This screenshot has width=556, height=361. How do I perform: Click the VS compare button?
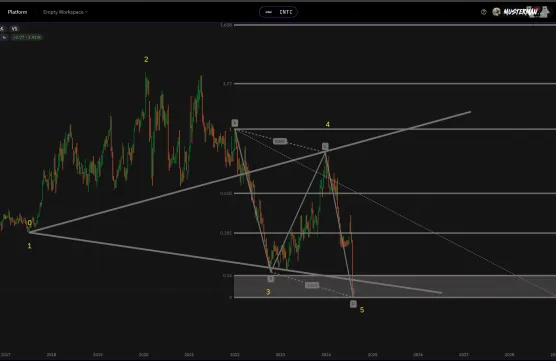coord(14,29)
